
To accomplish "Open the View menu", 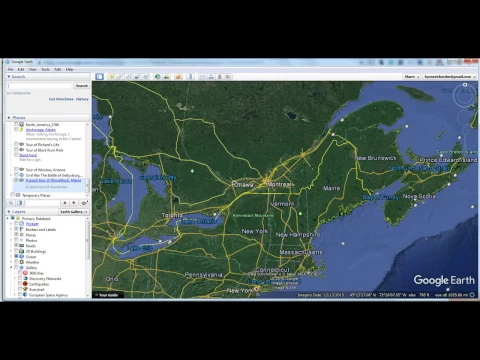I will [x=32, y=69].
